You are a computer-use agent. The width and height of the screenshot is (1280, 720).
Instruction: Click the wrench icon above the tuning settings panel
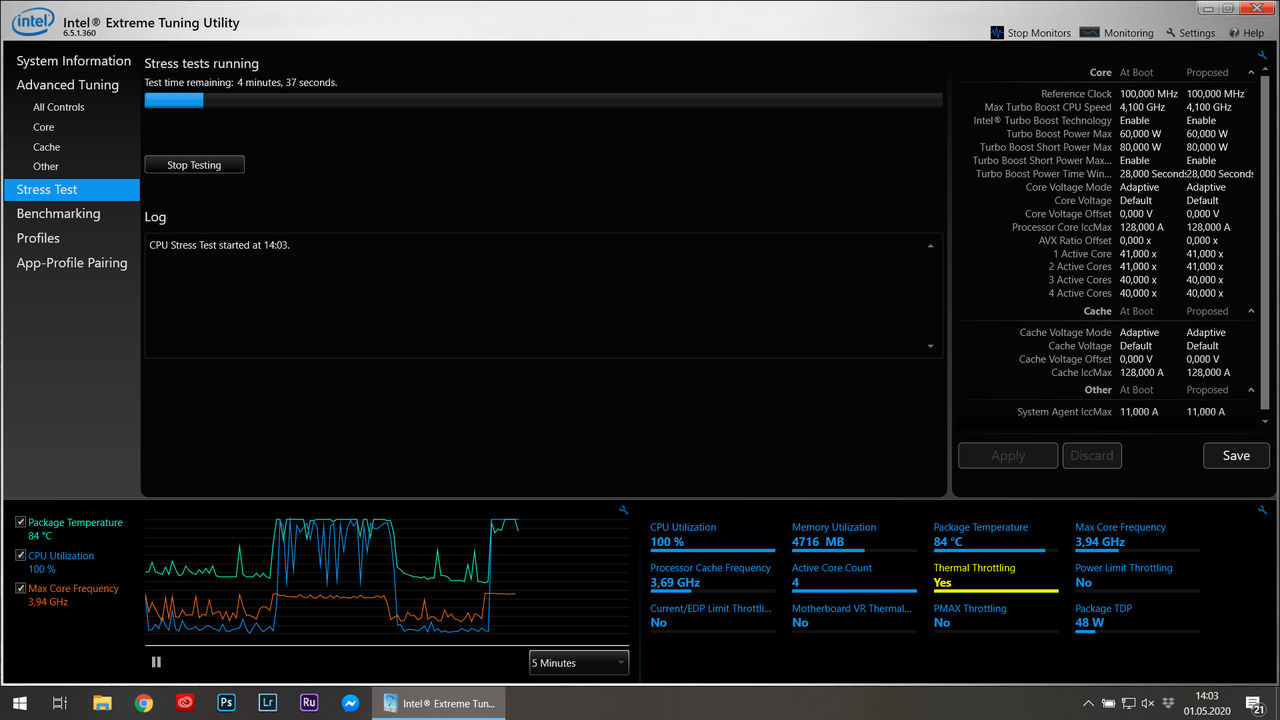(x=1262, y=56)
